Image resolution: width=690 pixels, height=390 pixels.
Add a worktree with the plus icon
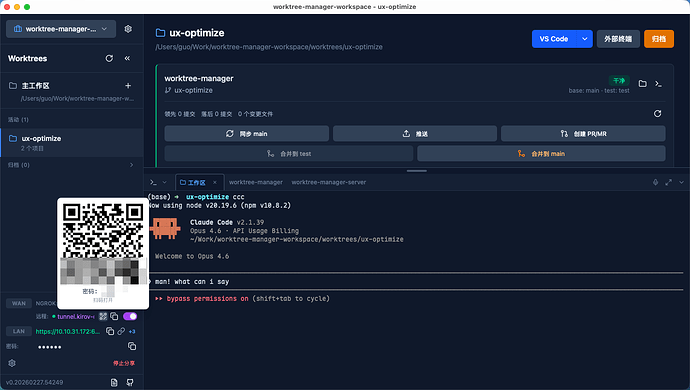[128, 85]
